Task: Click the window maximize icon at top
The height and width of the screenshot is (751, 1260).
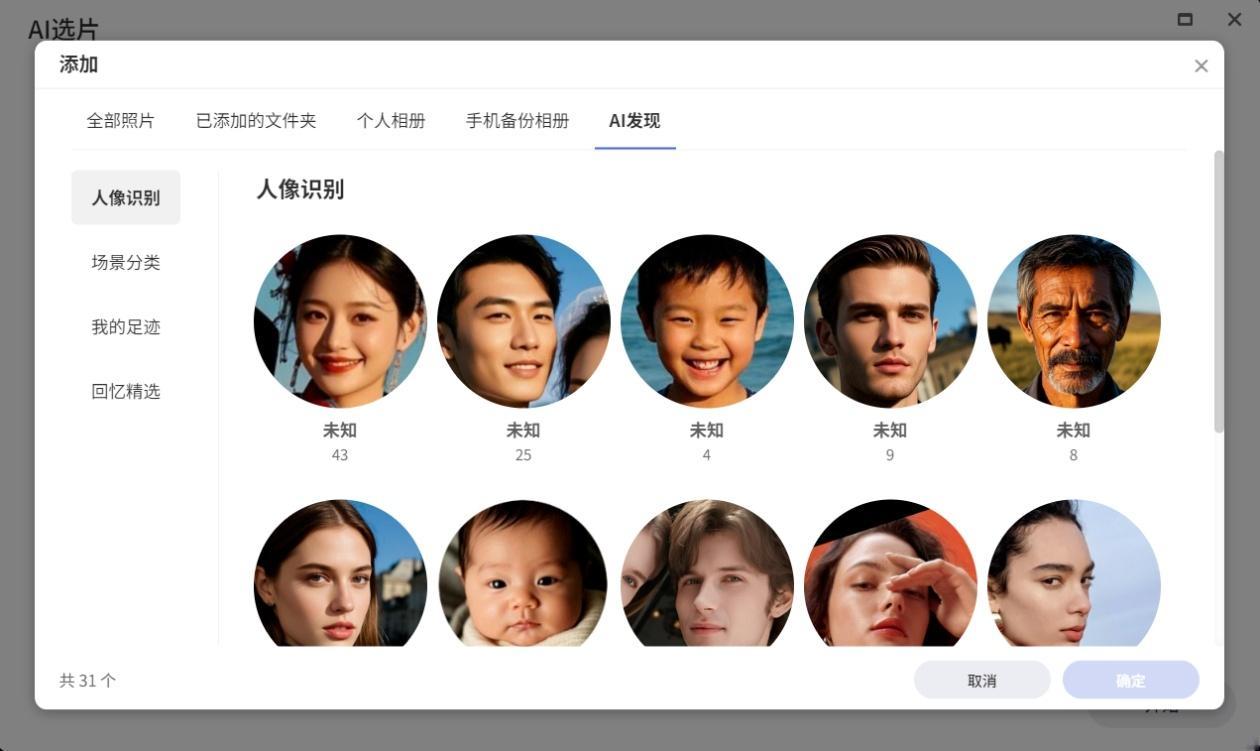Action: tap(1185, 19)
